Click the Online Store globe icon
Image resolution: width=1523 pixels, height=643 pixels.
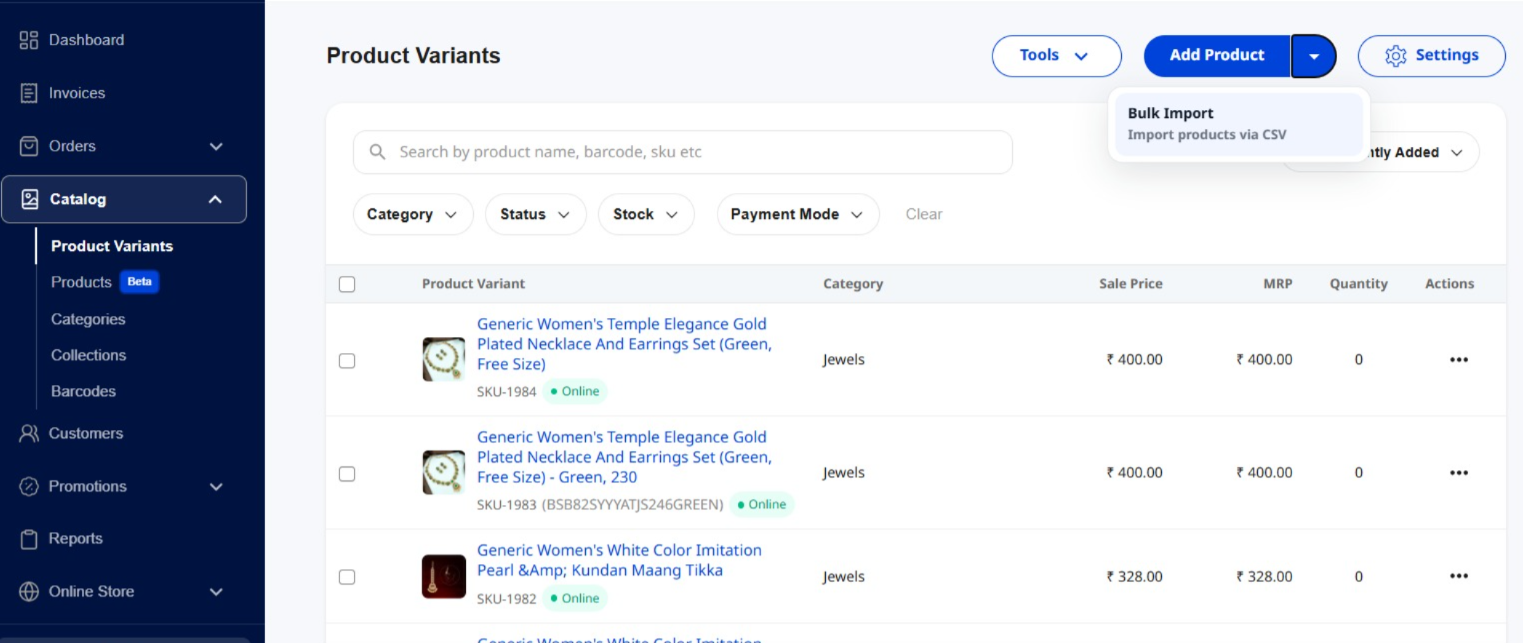29,591
